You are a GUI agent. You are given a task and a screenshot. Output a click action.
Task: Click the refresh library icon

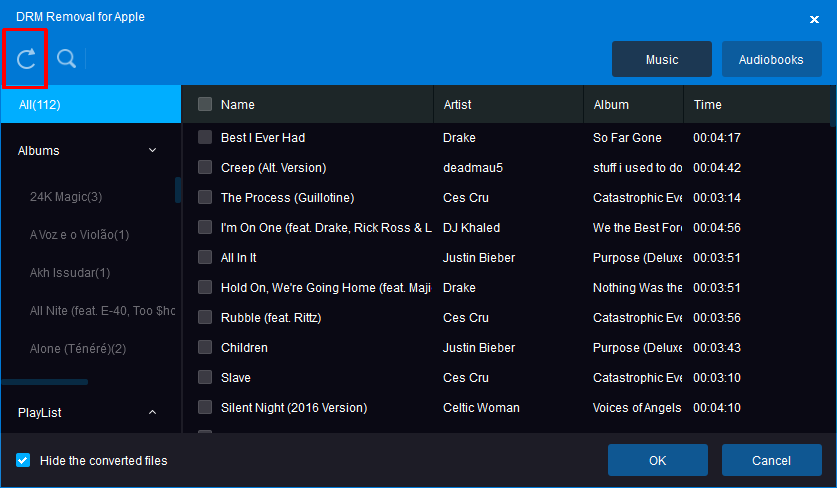(26, 59)
